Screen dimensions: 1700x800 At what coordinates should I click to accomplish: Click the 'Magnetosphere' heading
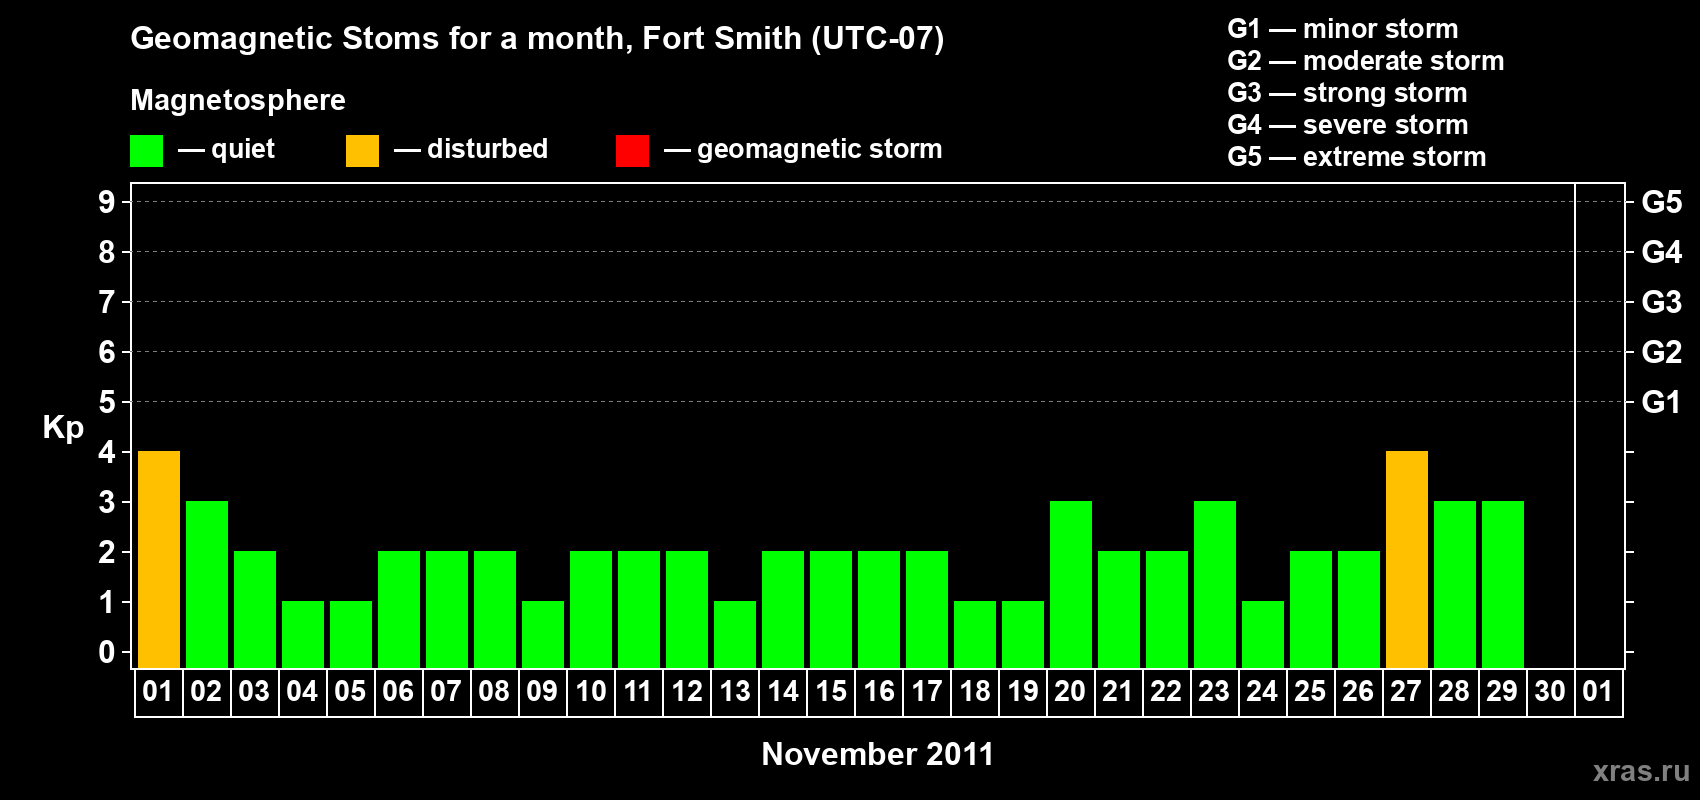(238, 100)
